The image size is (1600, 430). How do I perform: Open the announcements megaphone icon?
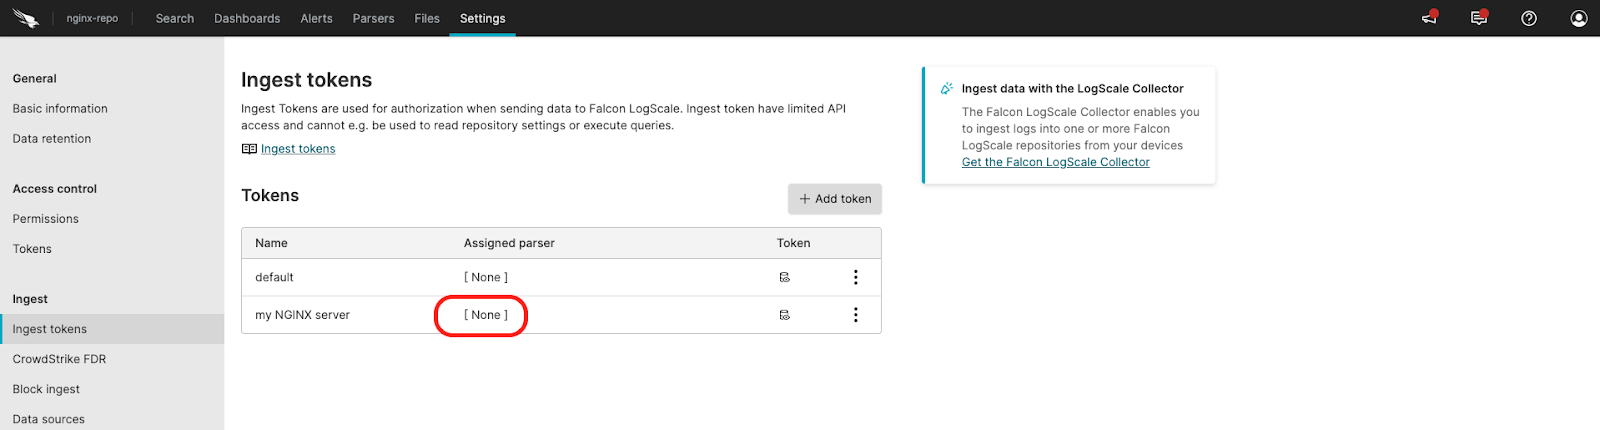click(x=1429, y=18)
